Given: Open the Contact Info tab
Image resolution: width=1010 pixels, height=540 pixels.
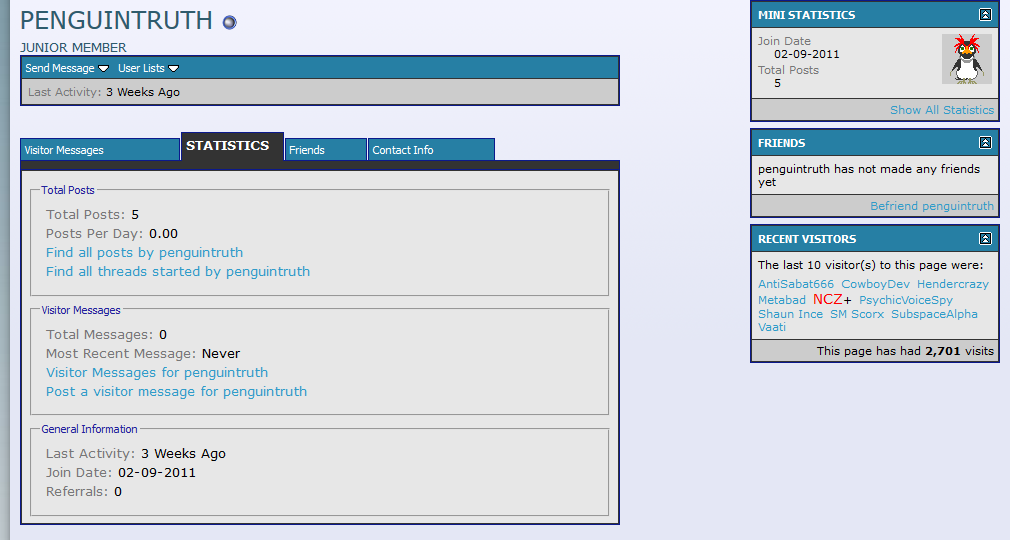Looking at the screenshot, I should (431, 149).
